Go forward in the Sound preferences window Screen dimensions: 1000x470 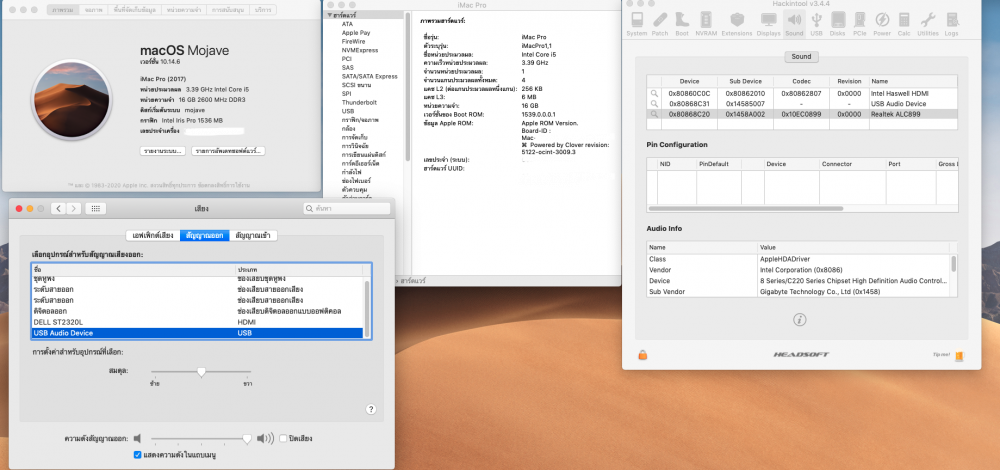coord(74,209)
